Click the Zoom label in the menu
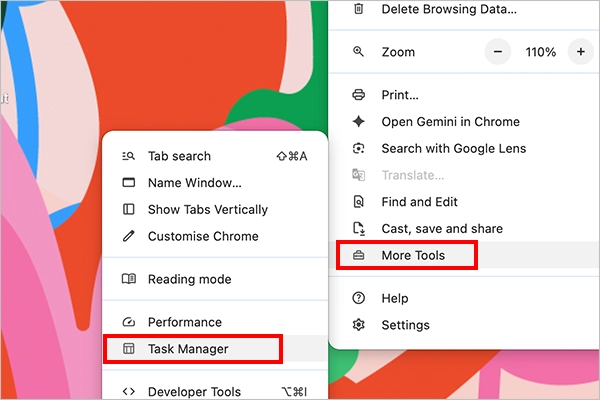The width and height of the screenshot is (600, 400). [x=398, y=52]
